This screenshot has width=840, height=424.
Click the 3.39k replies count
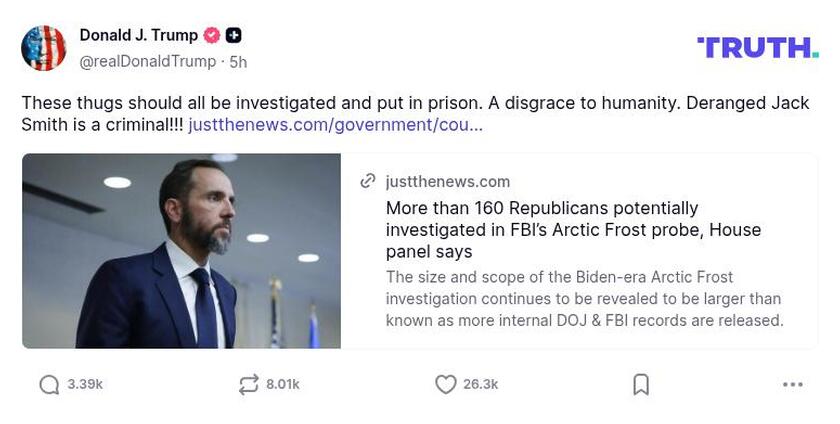[85, 385]
